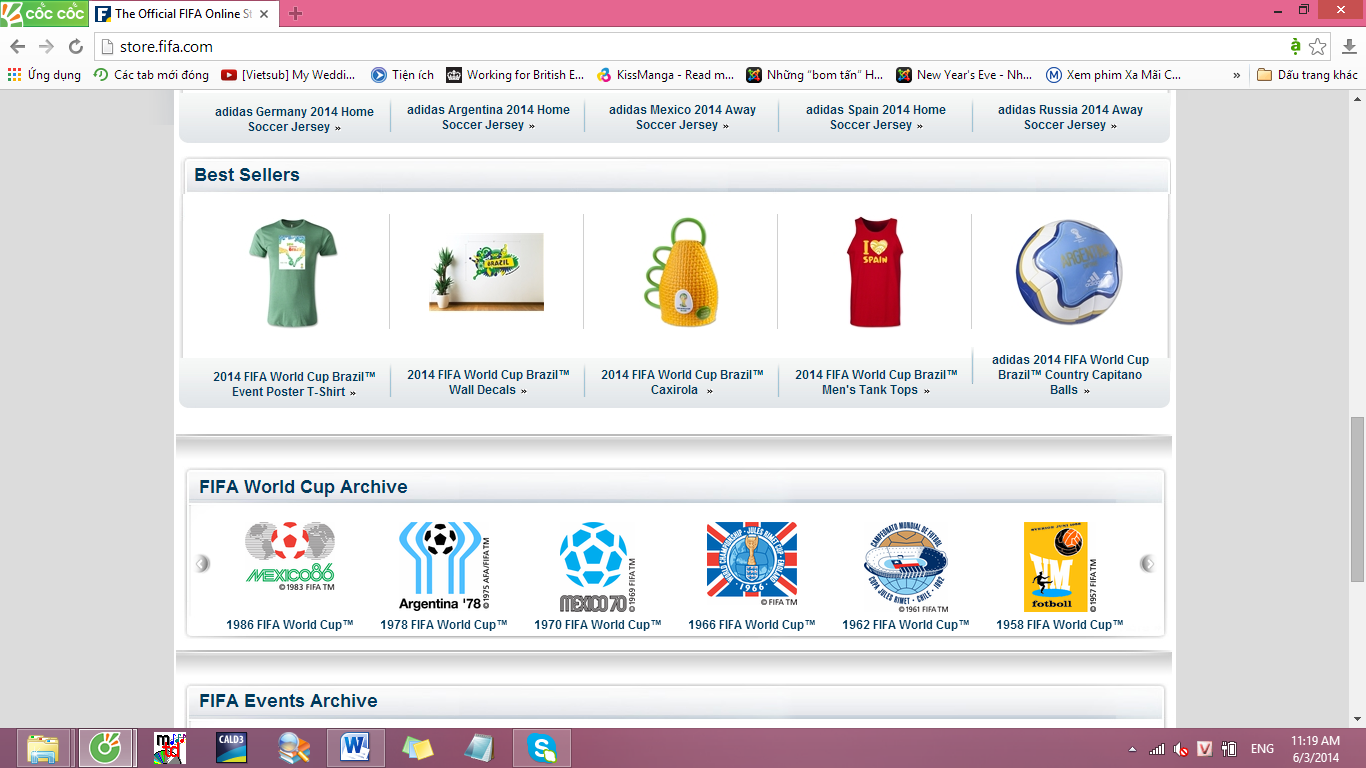The height and width of the screenshot is (768, 1366).
Task: Open the [Vietsub] My Weddi... YouTube bookmark
Action: pos(288,75)
